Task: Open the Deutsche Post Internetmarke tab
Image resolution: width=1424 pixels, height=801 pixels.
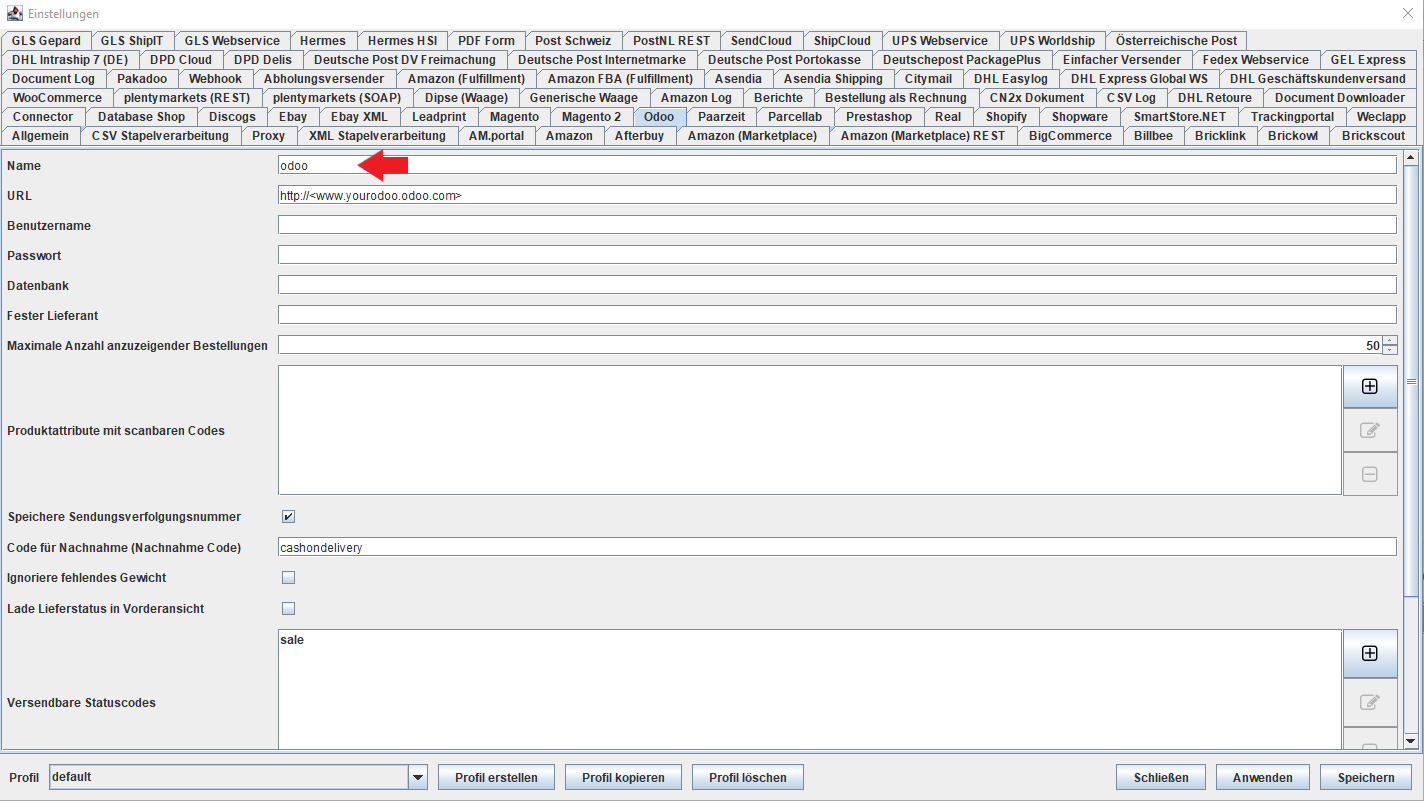Action: [602, 60]
